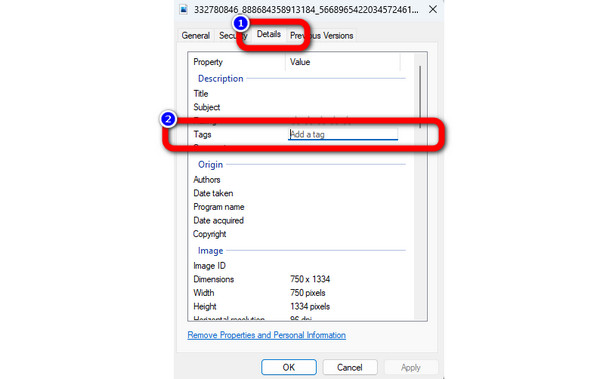
Task: Open the Details tab
Action: click(x=269, y=34)
